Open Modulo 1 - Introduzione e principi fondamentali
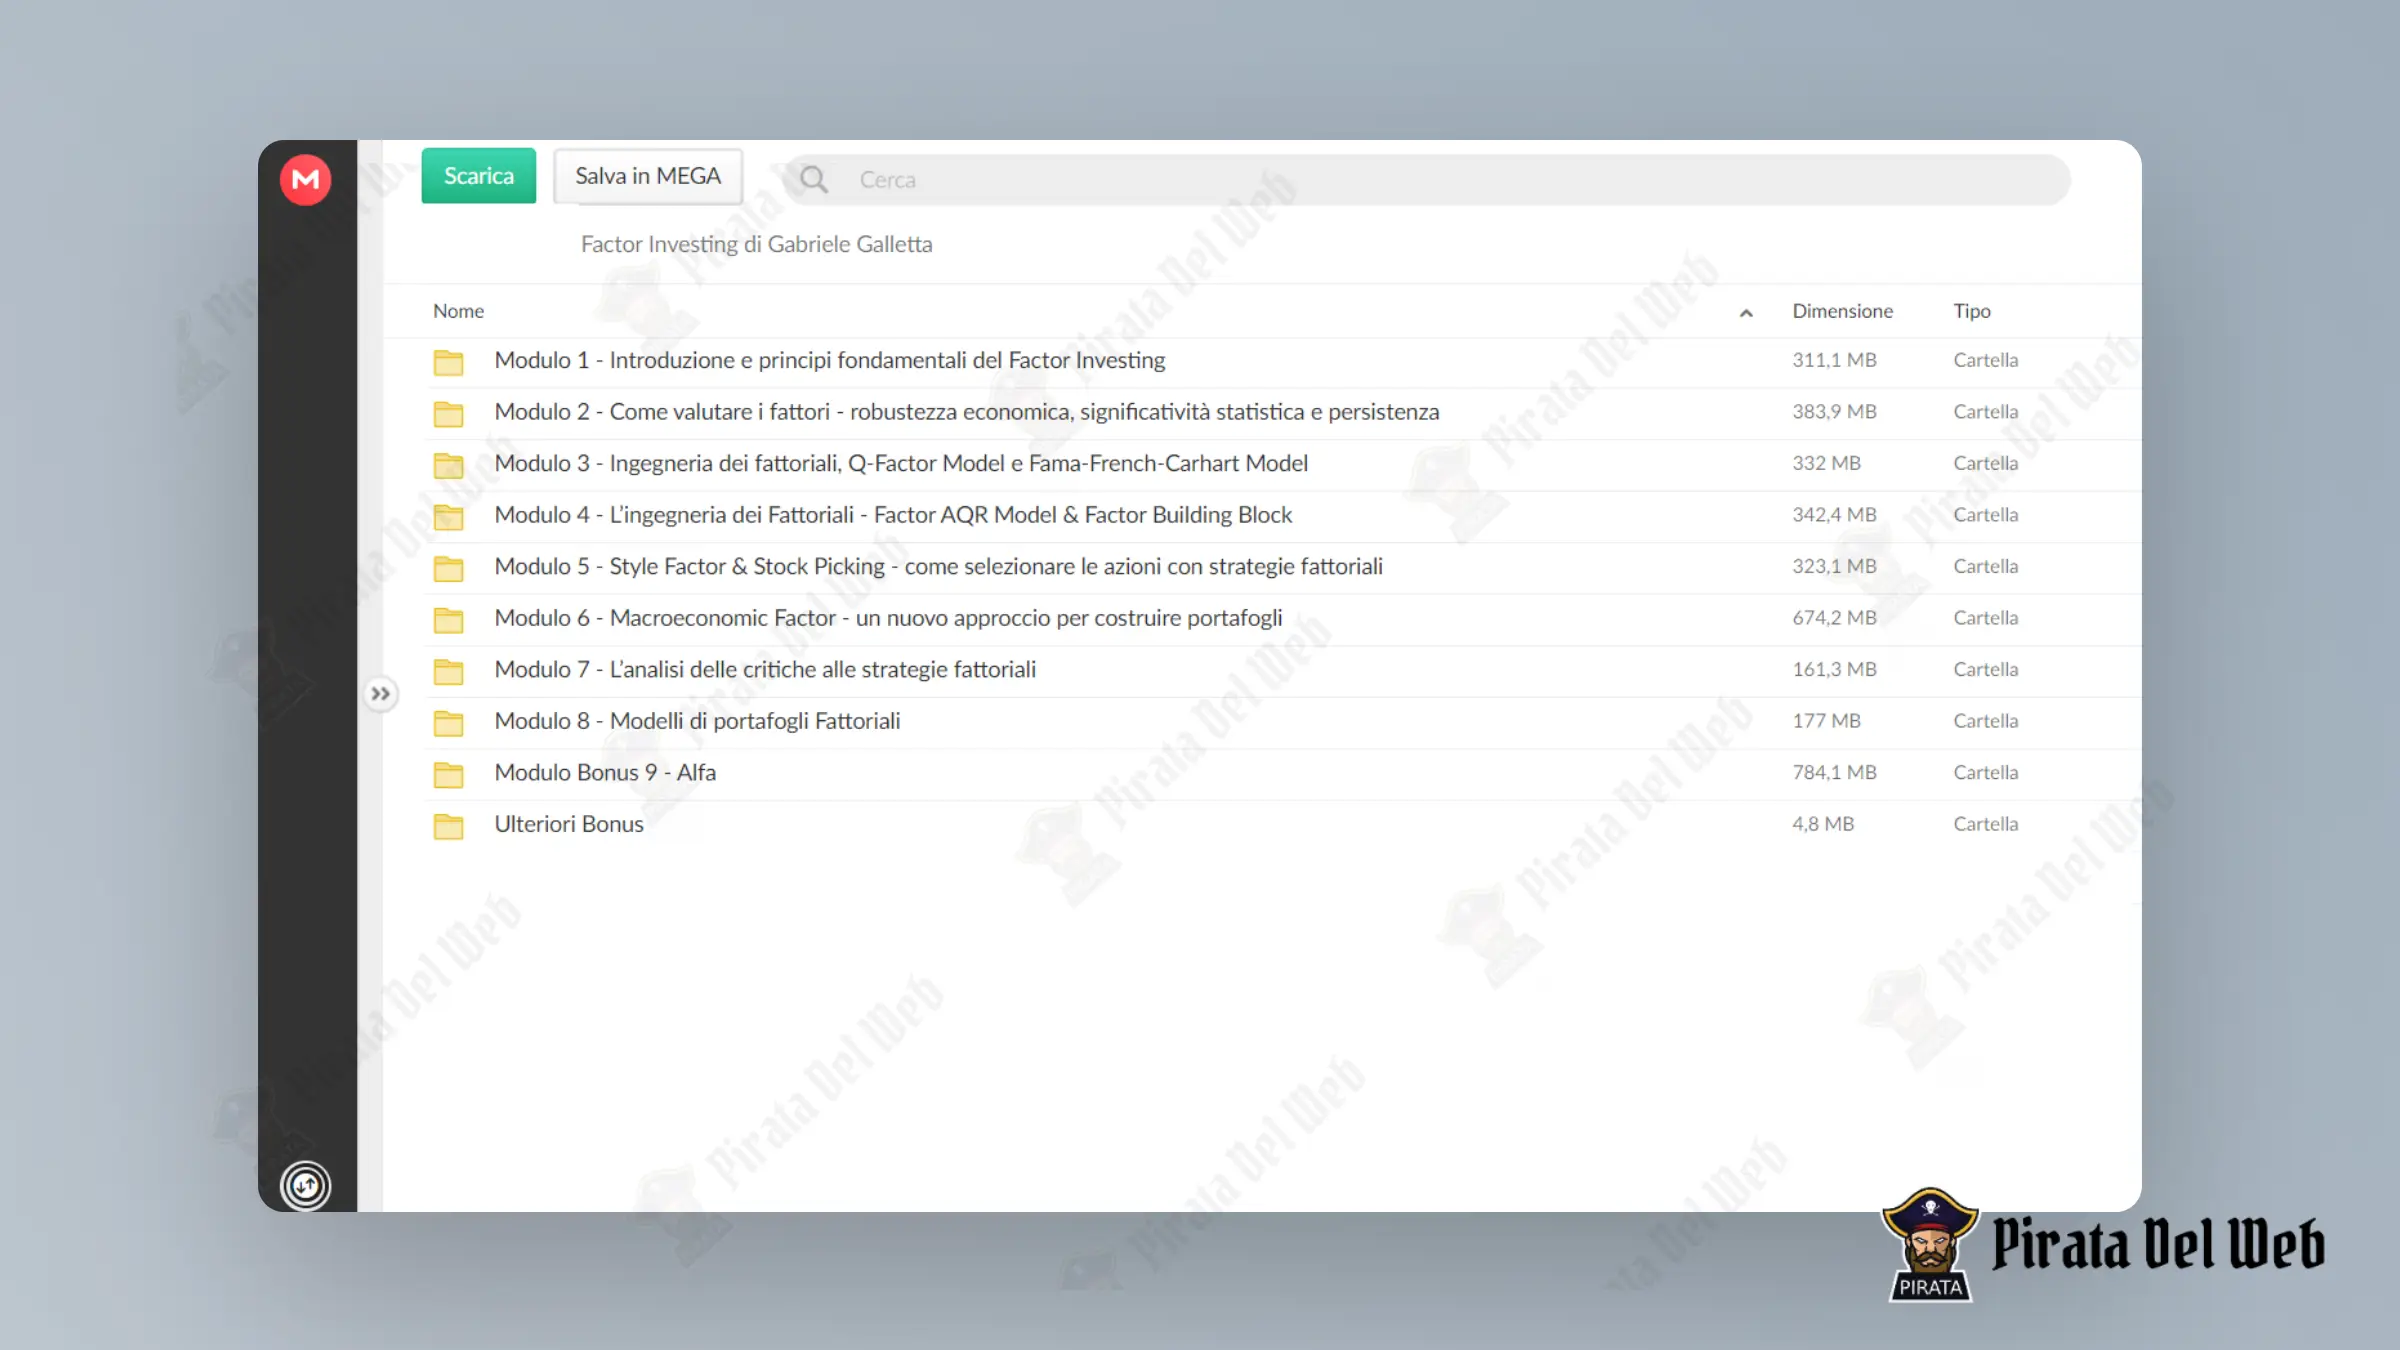Screen dimensions: 2400x1350 click(x=830, y=360)
